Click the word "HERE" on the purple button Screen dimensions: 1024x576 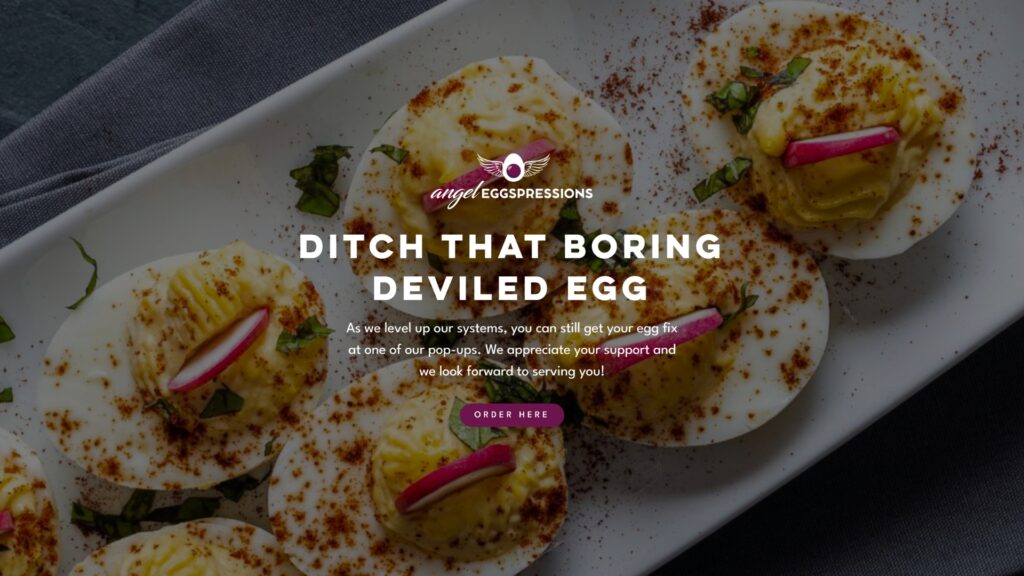tap(534, 415)
